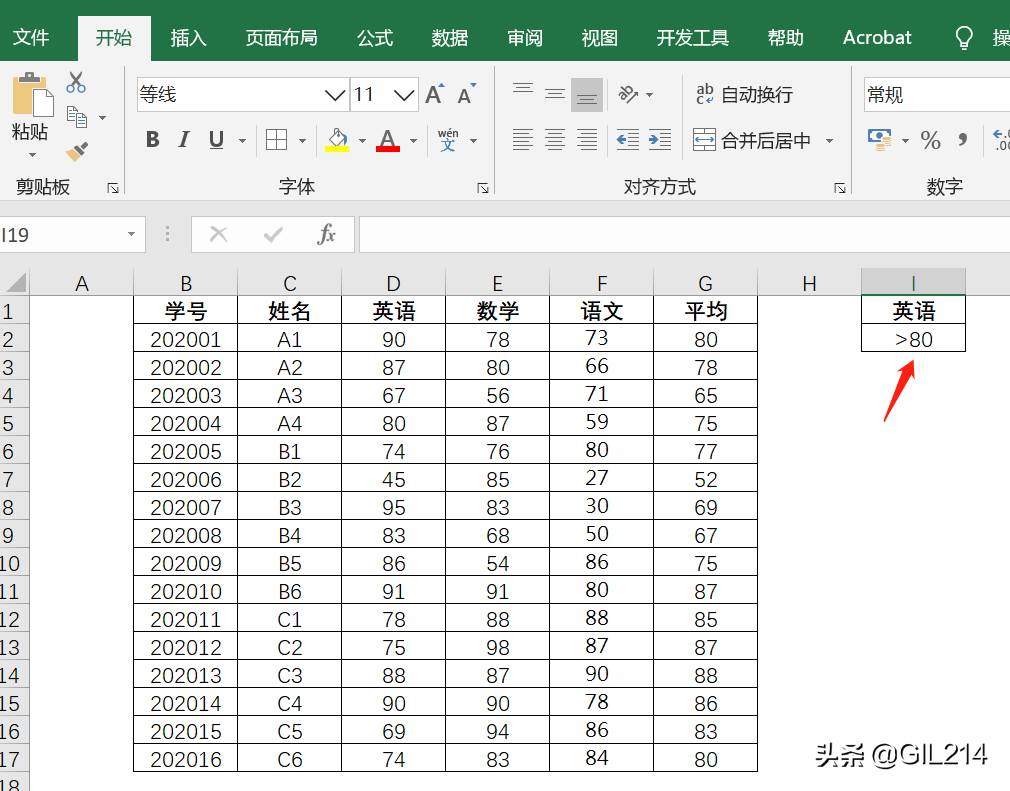Click the text orientation icon
Viewport: 1010px width, 791px height.
click(629, 95)
